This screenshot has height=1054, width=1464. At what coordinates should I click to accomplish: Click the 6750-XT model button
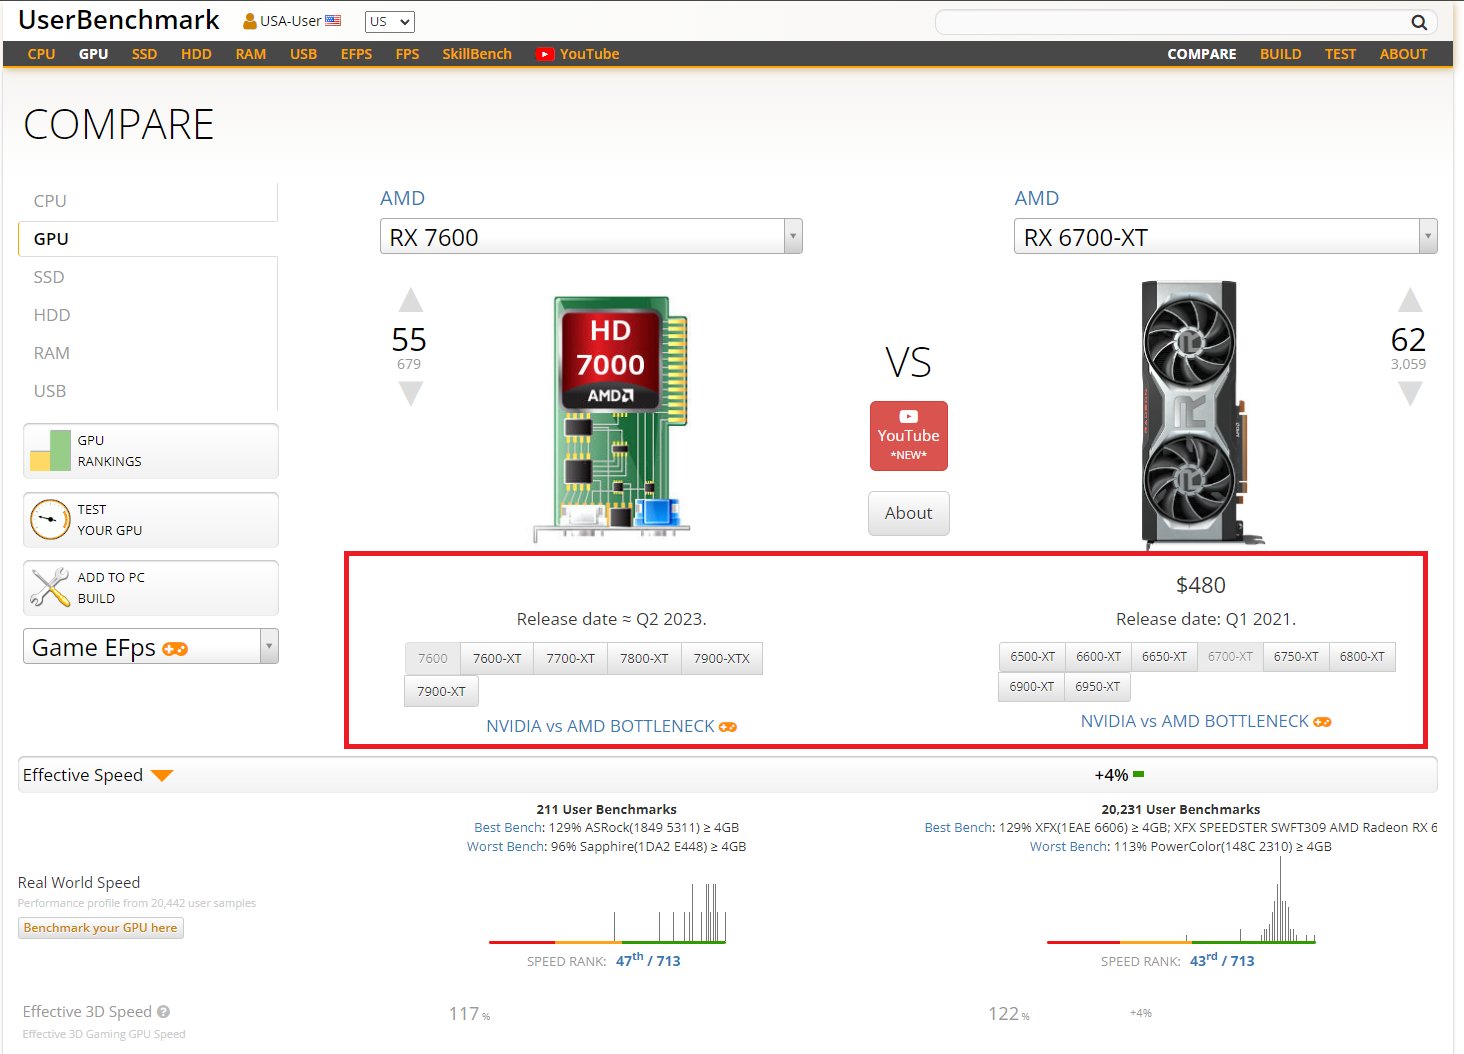coord(1296,657)
